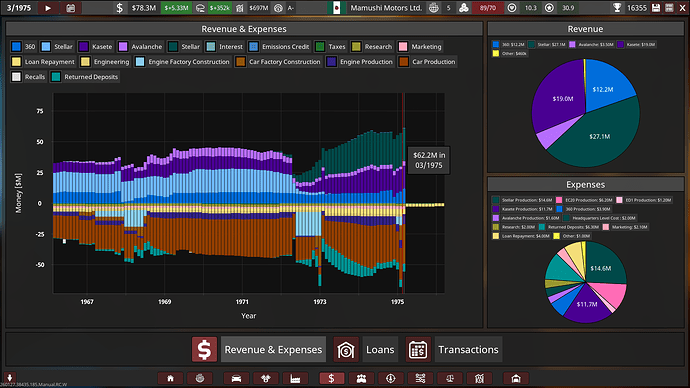The height and width of the screenshot is (388, 690).
Task: Open the people group icon in the bottom bar
Action: [361, 378]
